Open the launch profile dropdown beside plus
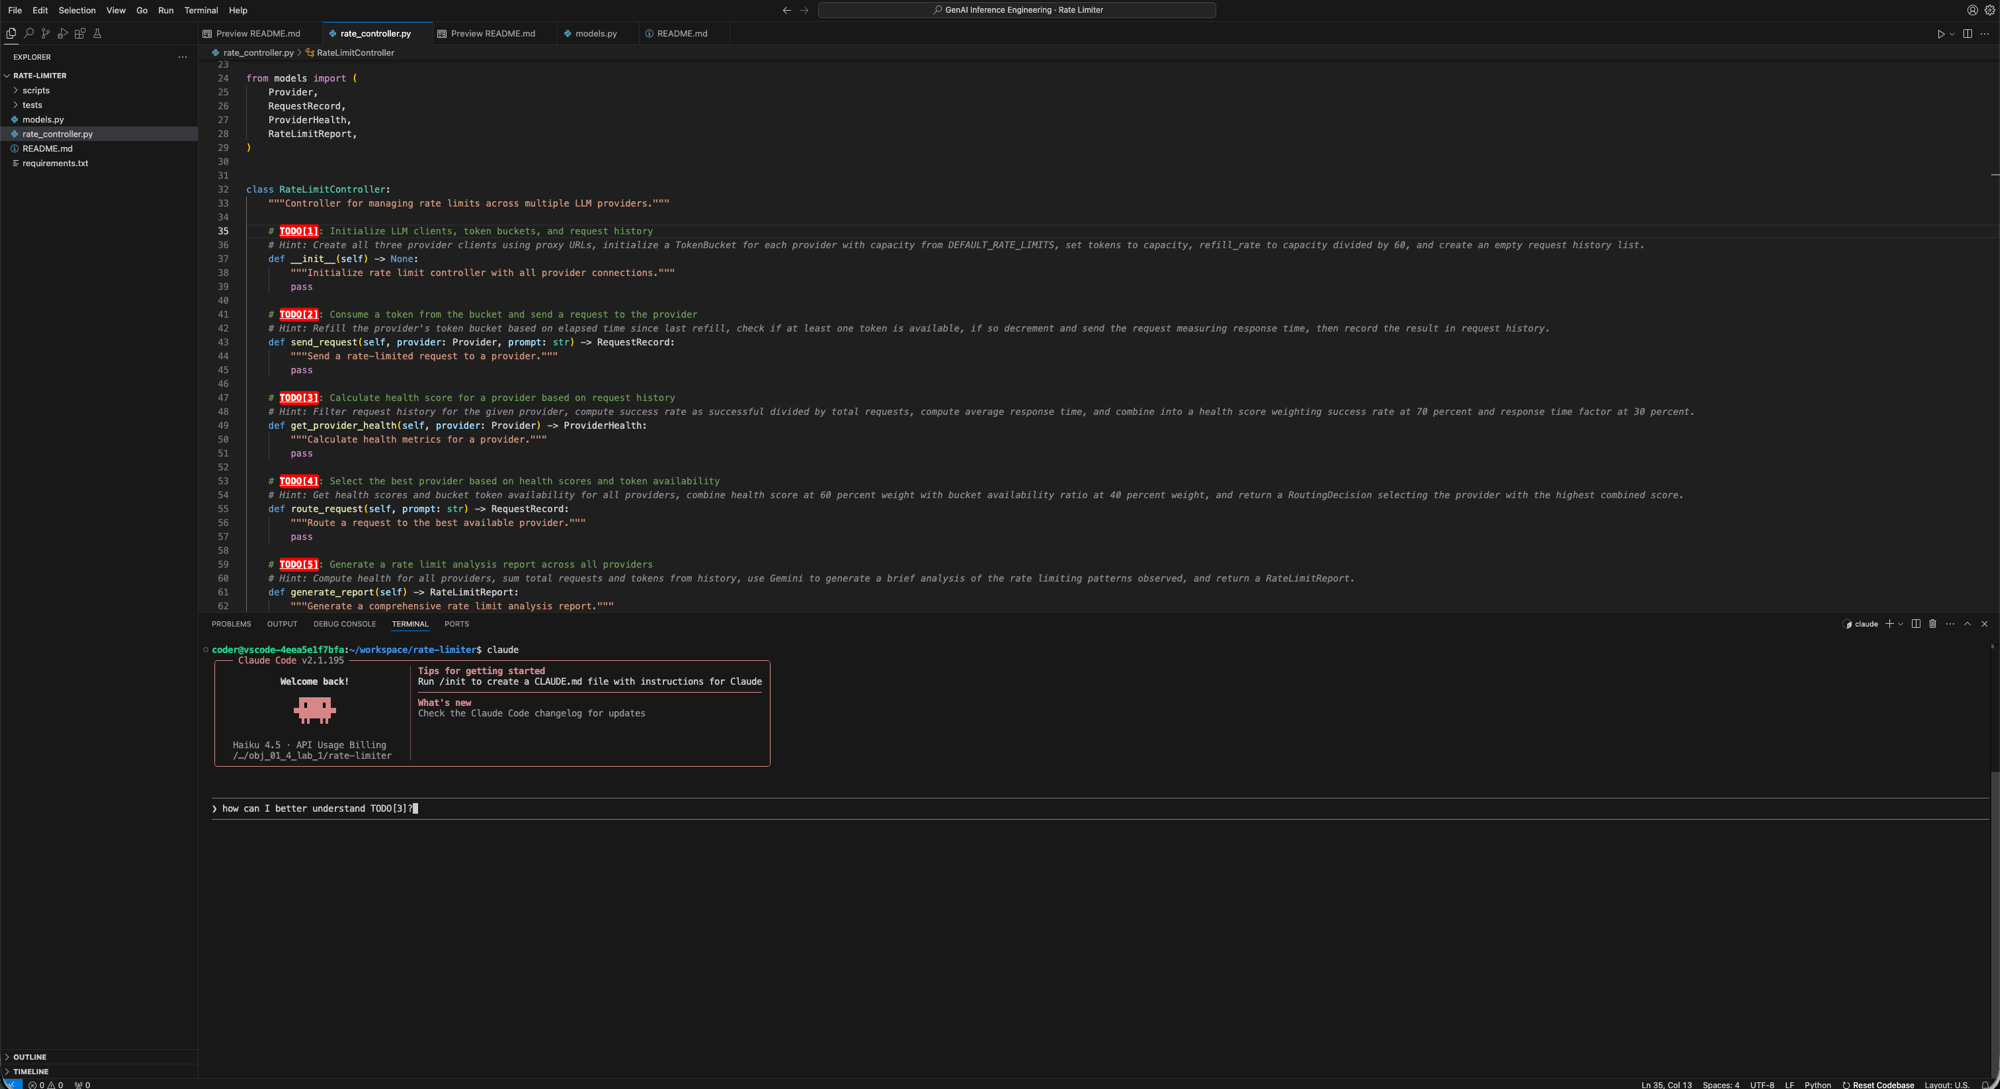The width and height of the screenshot is (2000, 1089). click(x=1900, y=624)
